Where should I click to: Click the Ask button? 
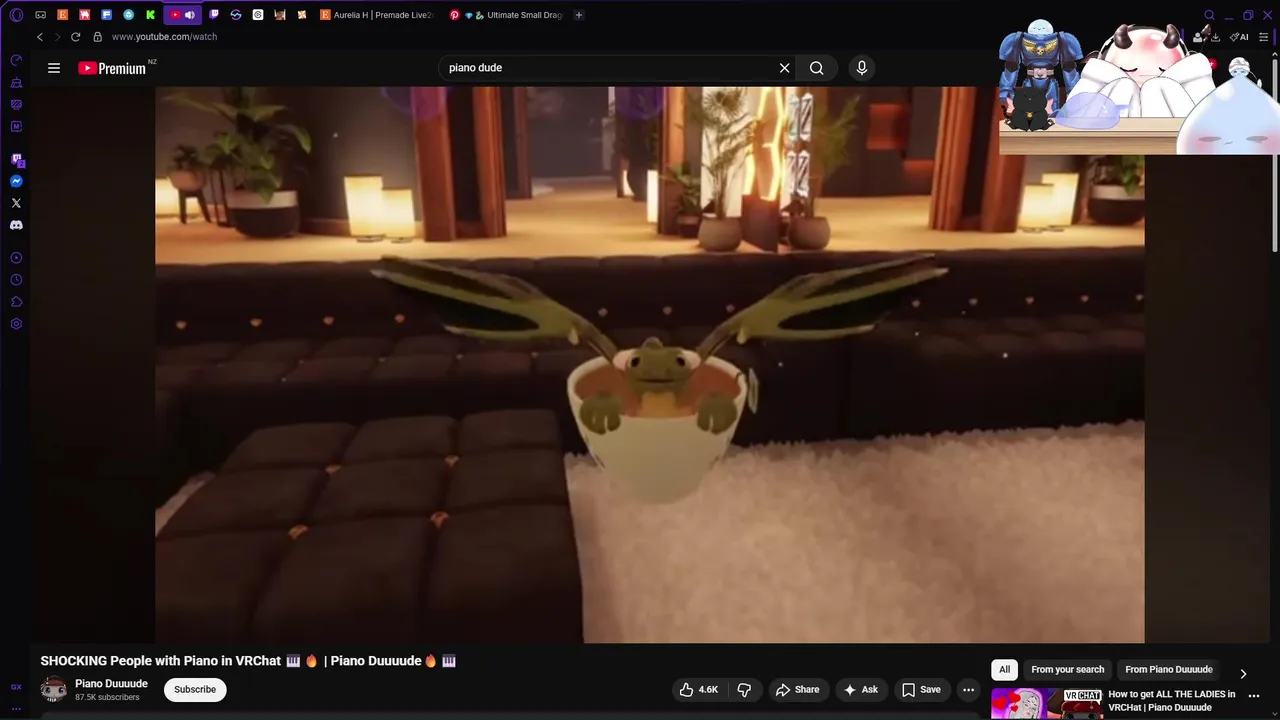[861, 689]
